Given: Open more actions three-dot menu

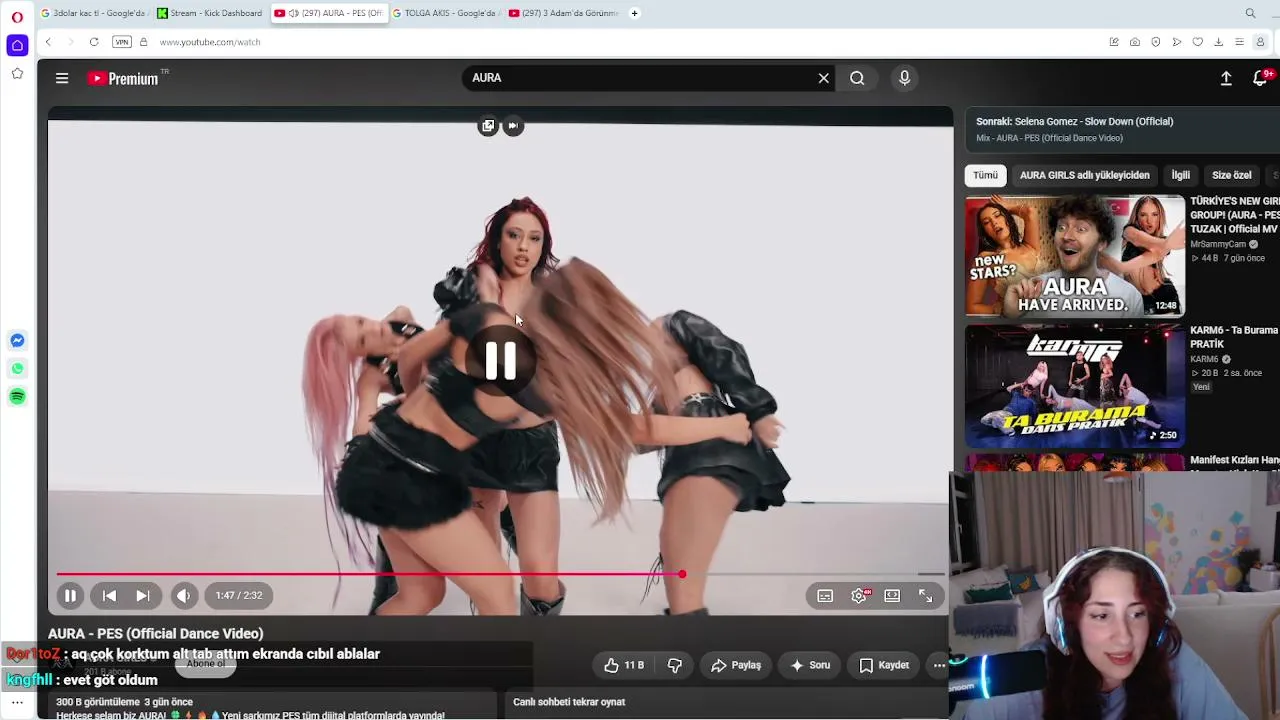Looking at the screenshot, I should (x=939, y=665).
